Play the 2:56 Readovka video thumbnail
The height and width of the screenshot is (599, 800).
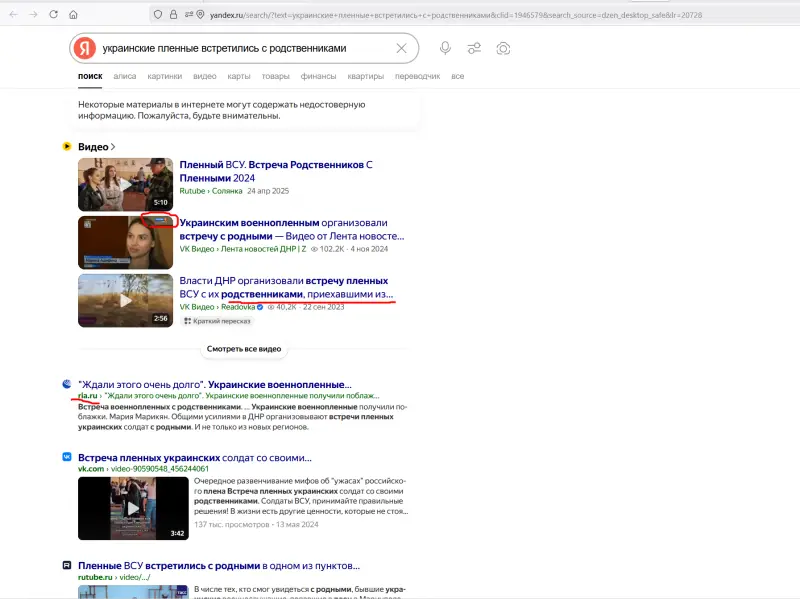126,301
